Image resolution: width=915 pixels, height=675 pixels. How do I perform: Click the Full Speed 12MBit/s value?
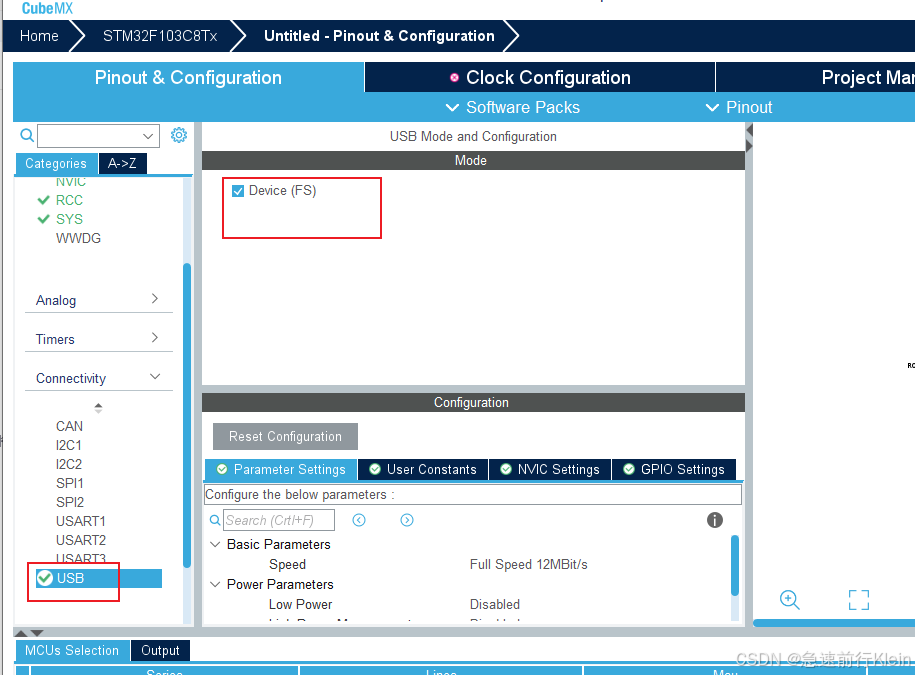pyautogui.click(x=529, y=565)
